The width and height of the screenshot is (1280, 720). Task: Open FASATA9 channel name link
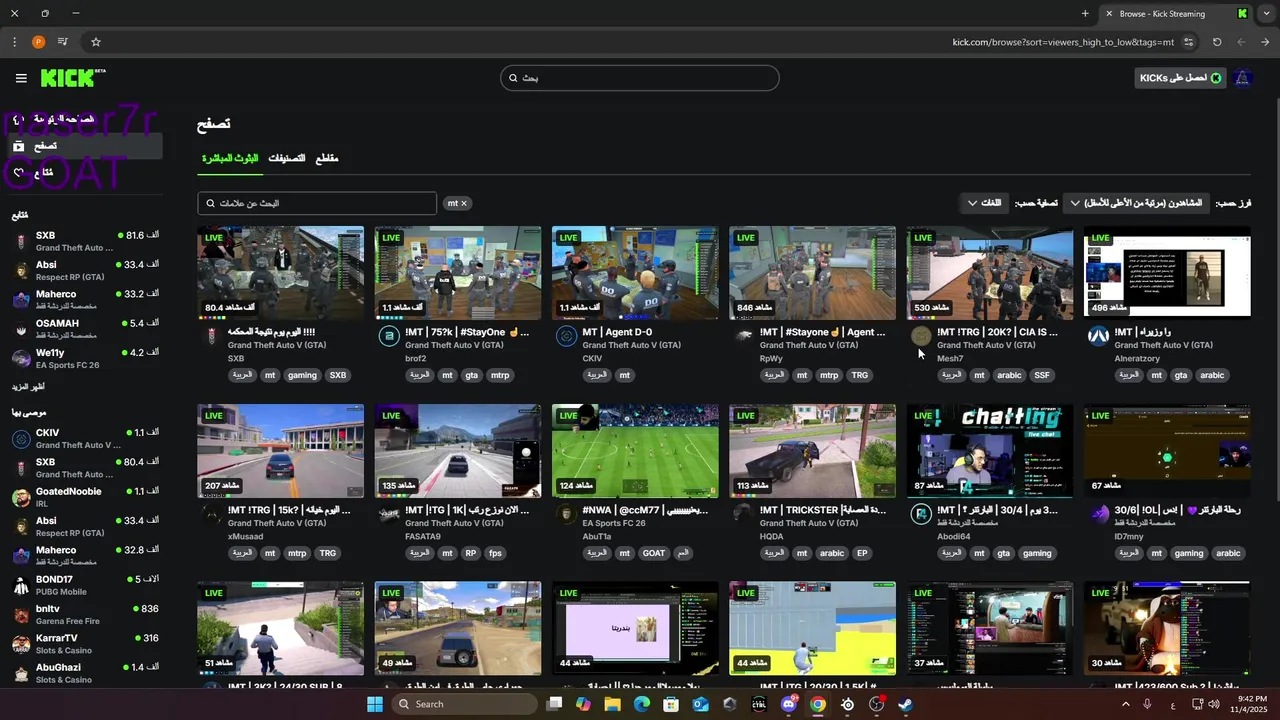423,536
